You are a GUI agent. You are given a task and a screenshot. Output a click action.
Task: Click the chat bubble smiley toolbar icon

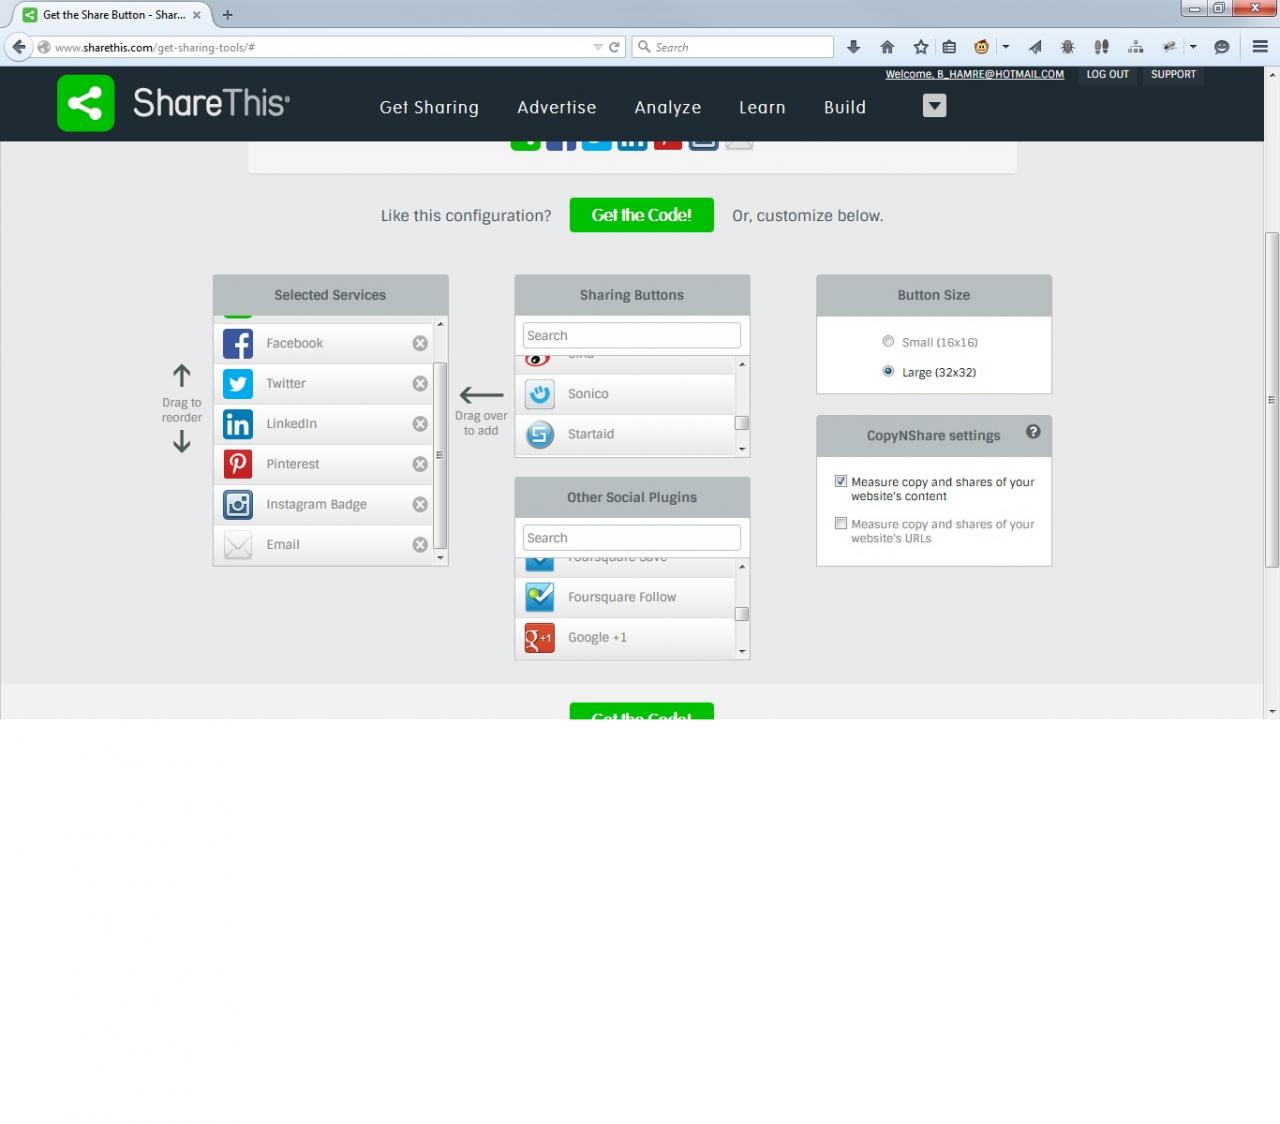(1221, 47)
